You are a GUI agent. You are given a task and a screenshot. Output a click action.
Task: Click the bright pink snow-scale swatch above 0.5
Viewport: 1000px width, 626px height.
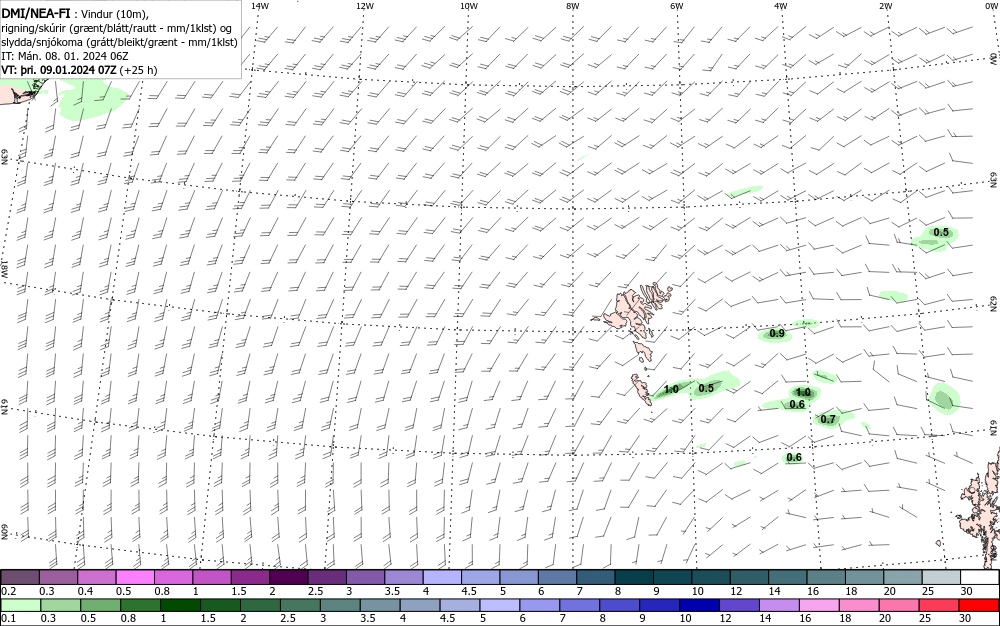coord(135,578)
